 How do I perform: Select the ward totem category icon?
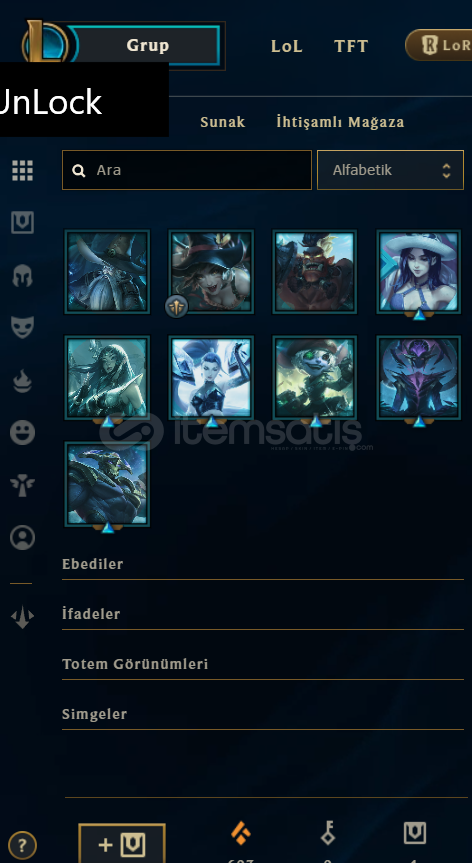pyautogui.click(x=23, y=485)
